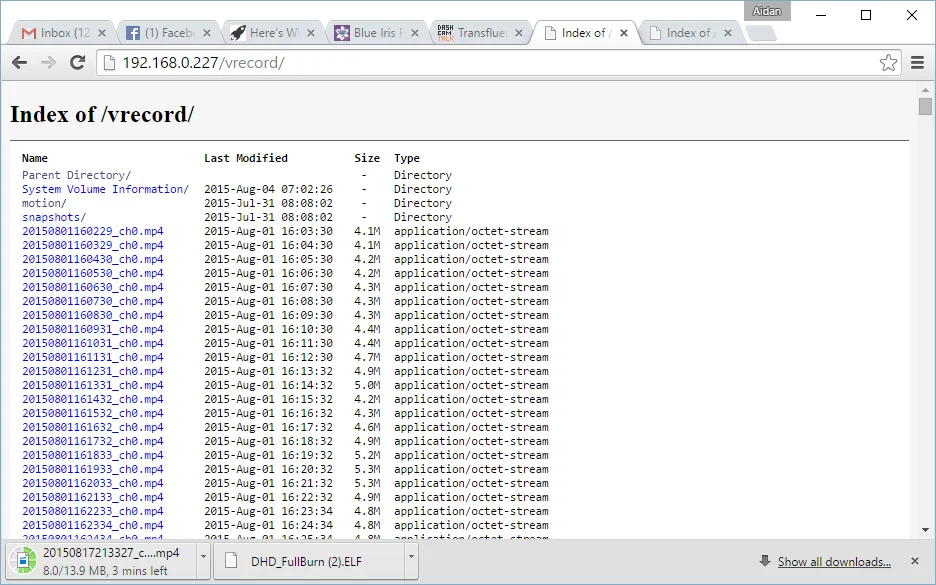Image resolution: width=936 pixels, height=585 pixels.
Task: Click the Aidan profile button
Action: (767, 11)
